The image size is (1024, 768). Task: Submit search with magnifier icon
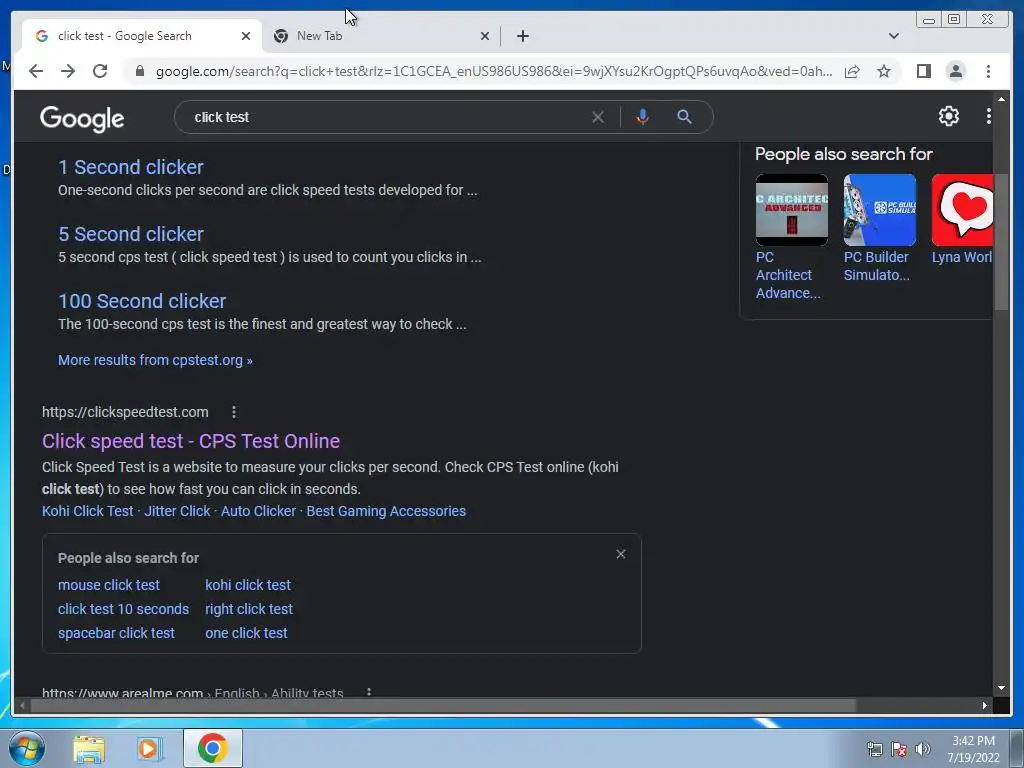[x=684, y=117]
